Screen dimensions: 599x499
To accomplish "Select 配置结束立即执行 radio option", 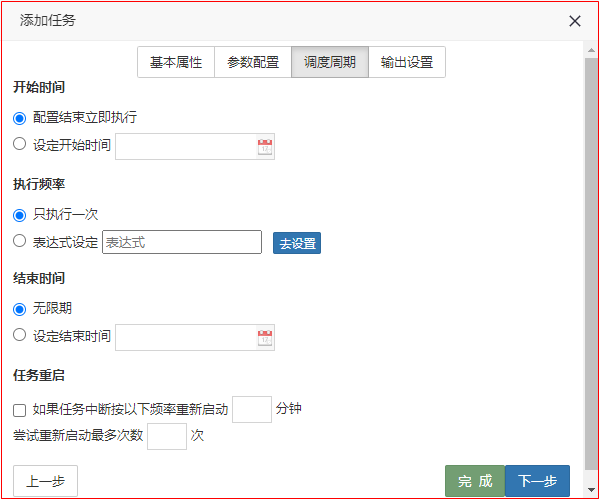I will [19, 118].
